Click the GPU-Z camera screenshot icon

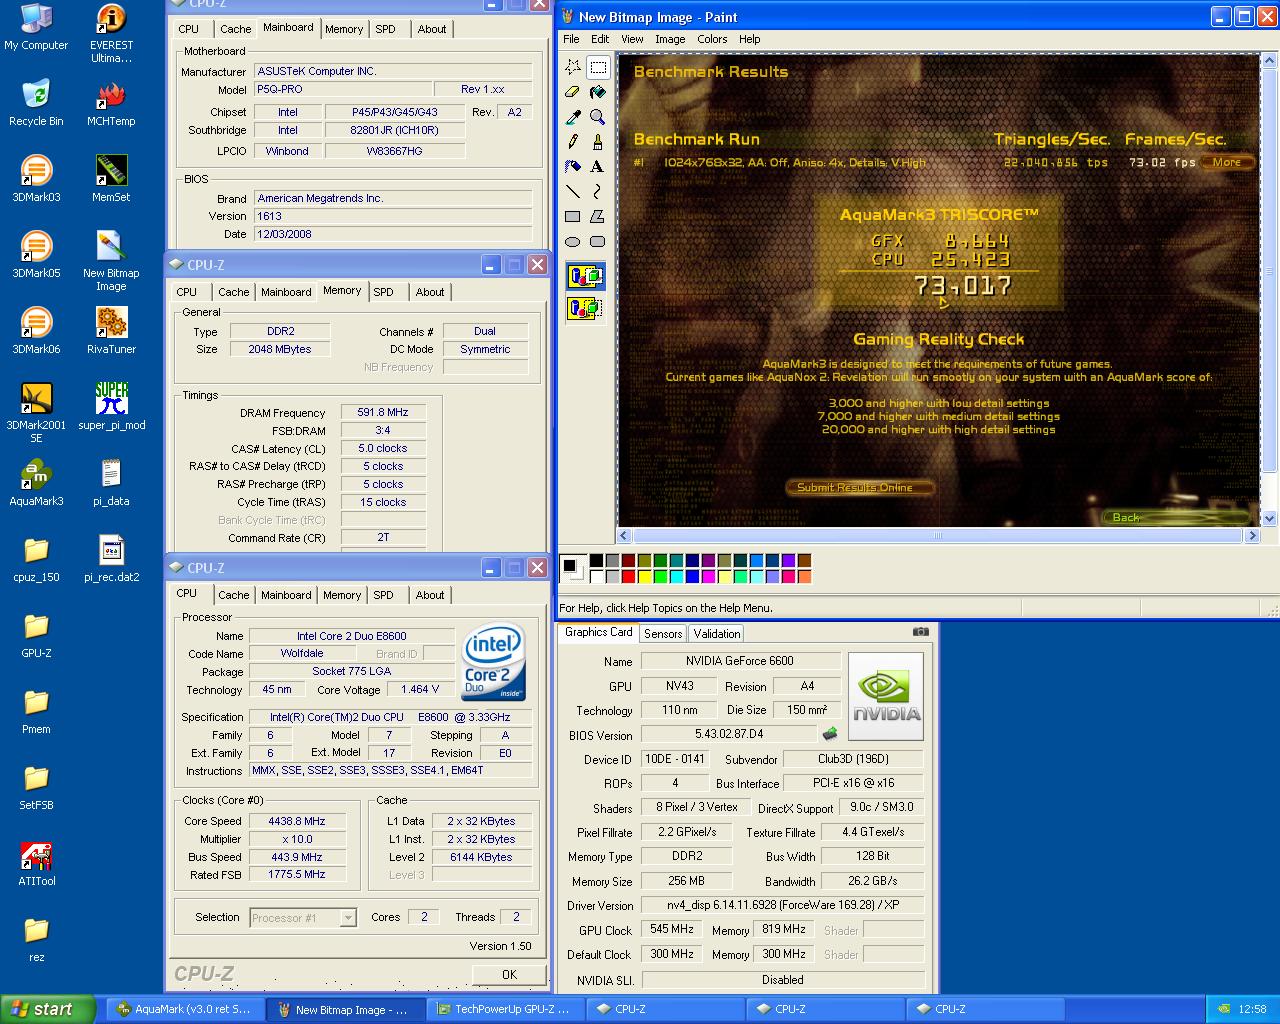921,632
